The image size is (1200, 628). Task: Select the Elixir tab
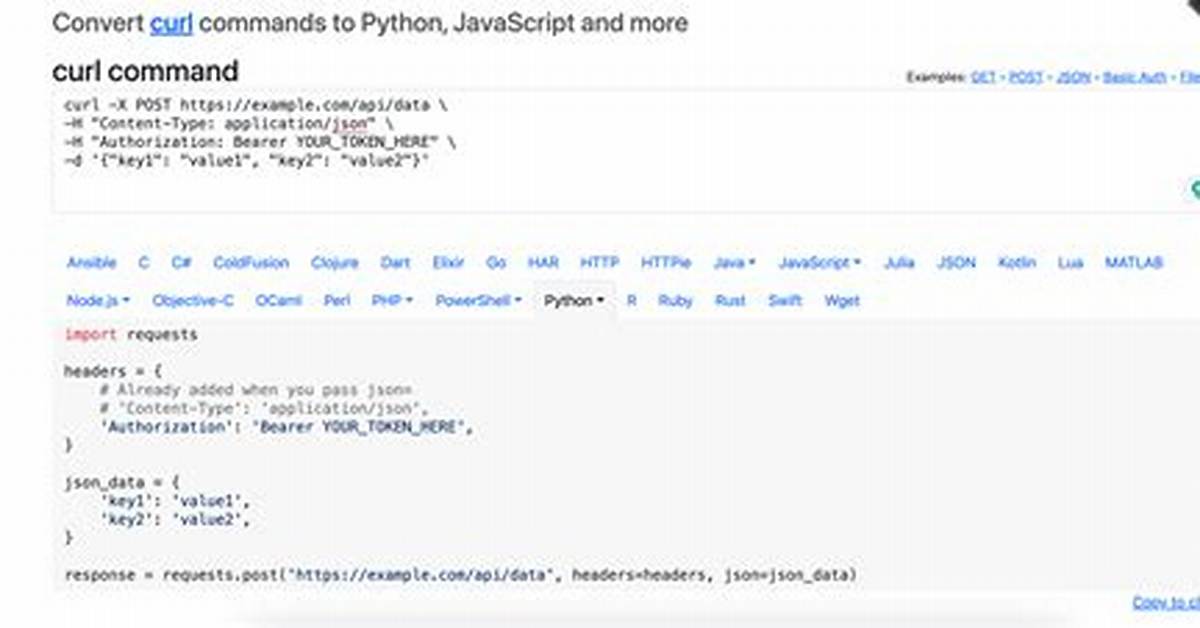448,263
